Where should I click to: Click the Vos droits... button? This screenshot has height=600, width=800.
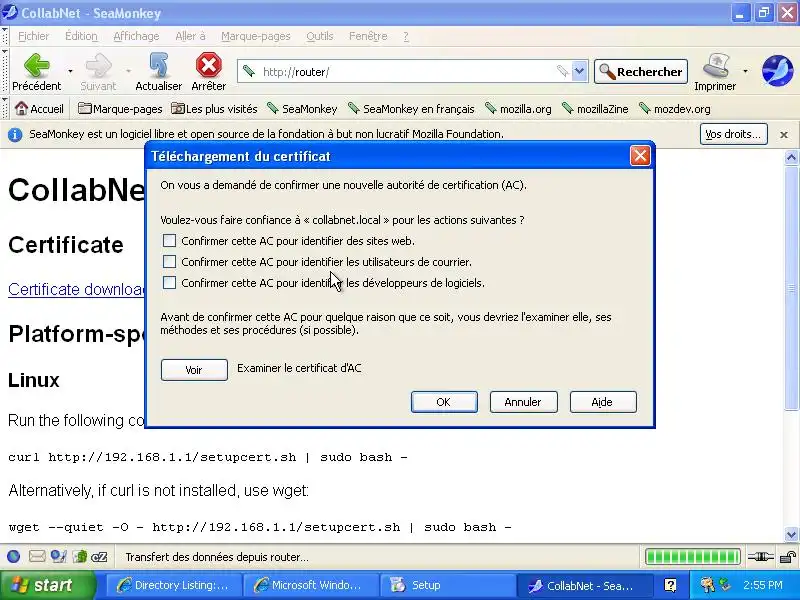pos(734,134)
